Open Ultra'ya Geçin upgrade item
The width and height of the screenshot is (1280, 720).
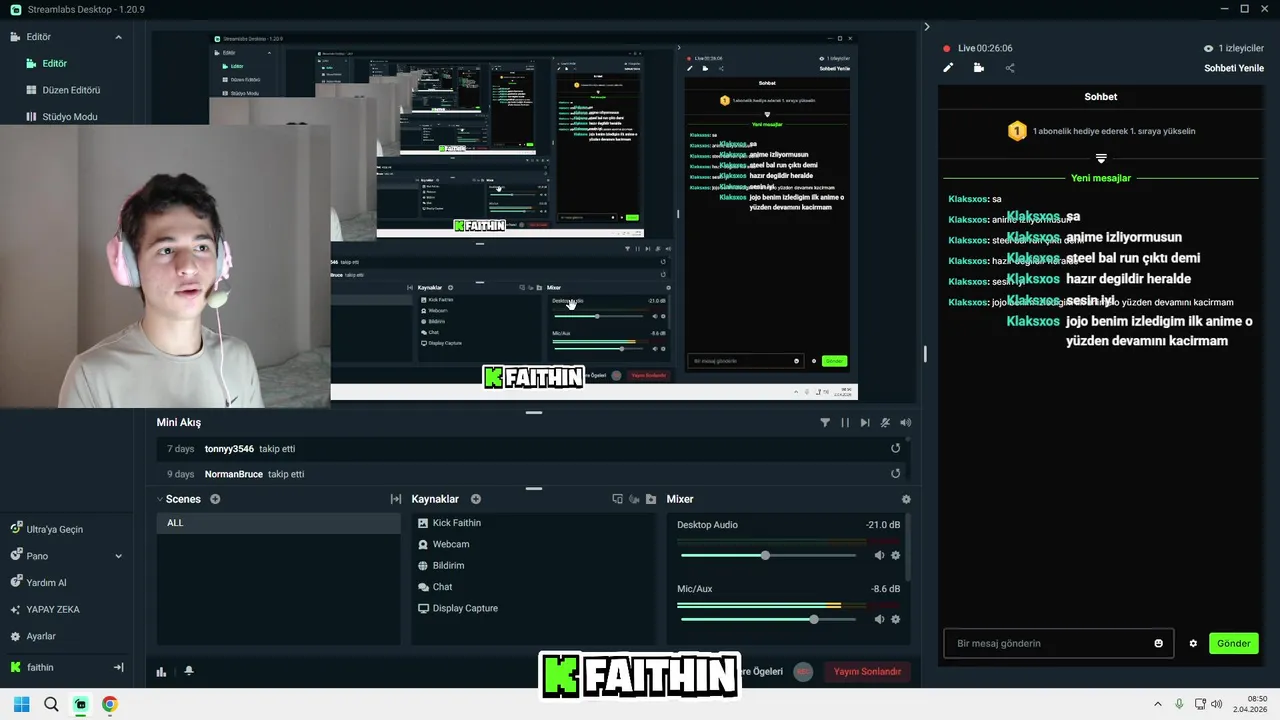pyautogui.click(x=54, y=529)
